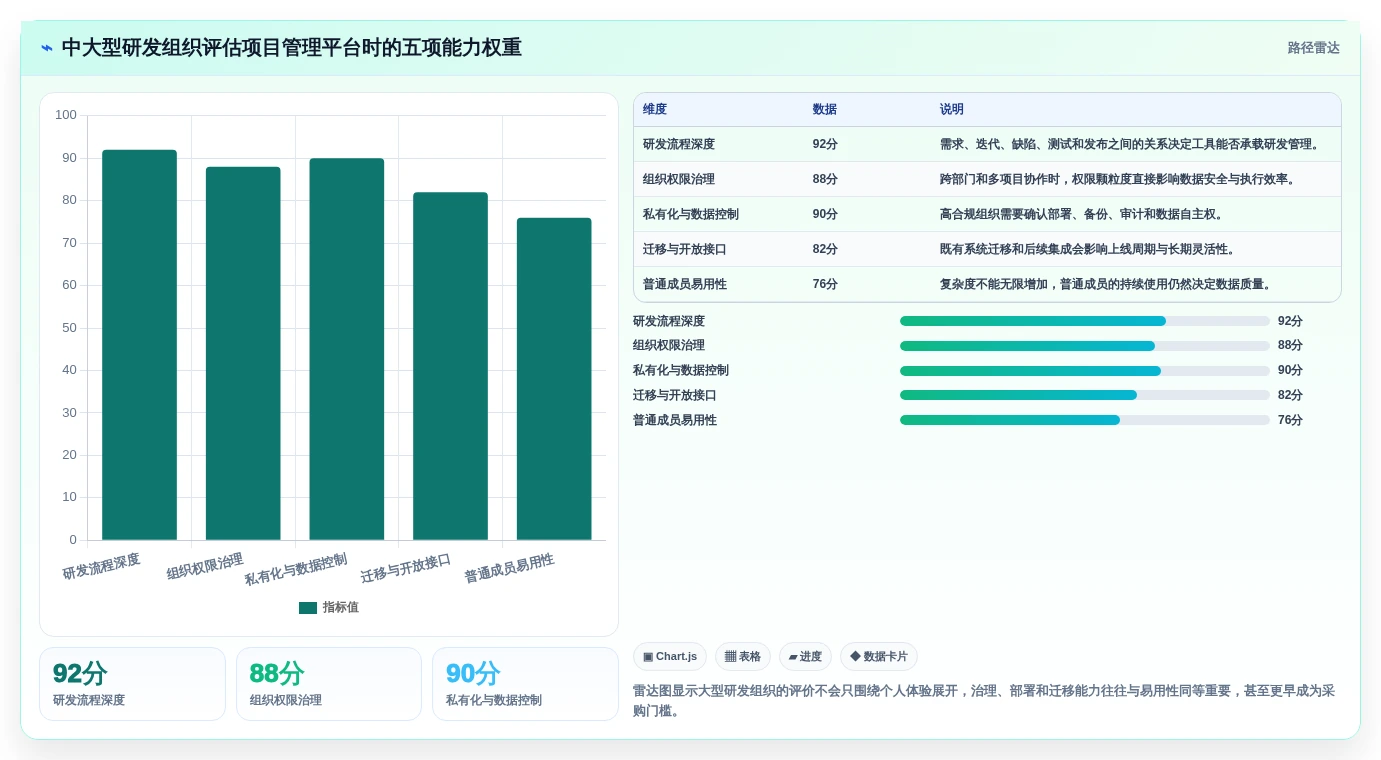Image resolution: width=1381 pixels, height=760 pixels.
Task: Click the 私有化与数据控制 x-axis label
Action: pyautogui.click(x=296, y=570)
